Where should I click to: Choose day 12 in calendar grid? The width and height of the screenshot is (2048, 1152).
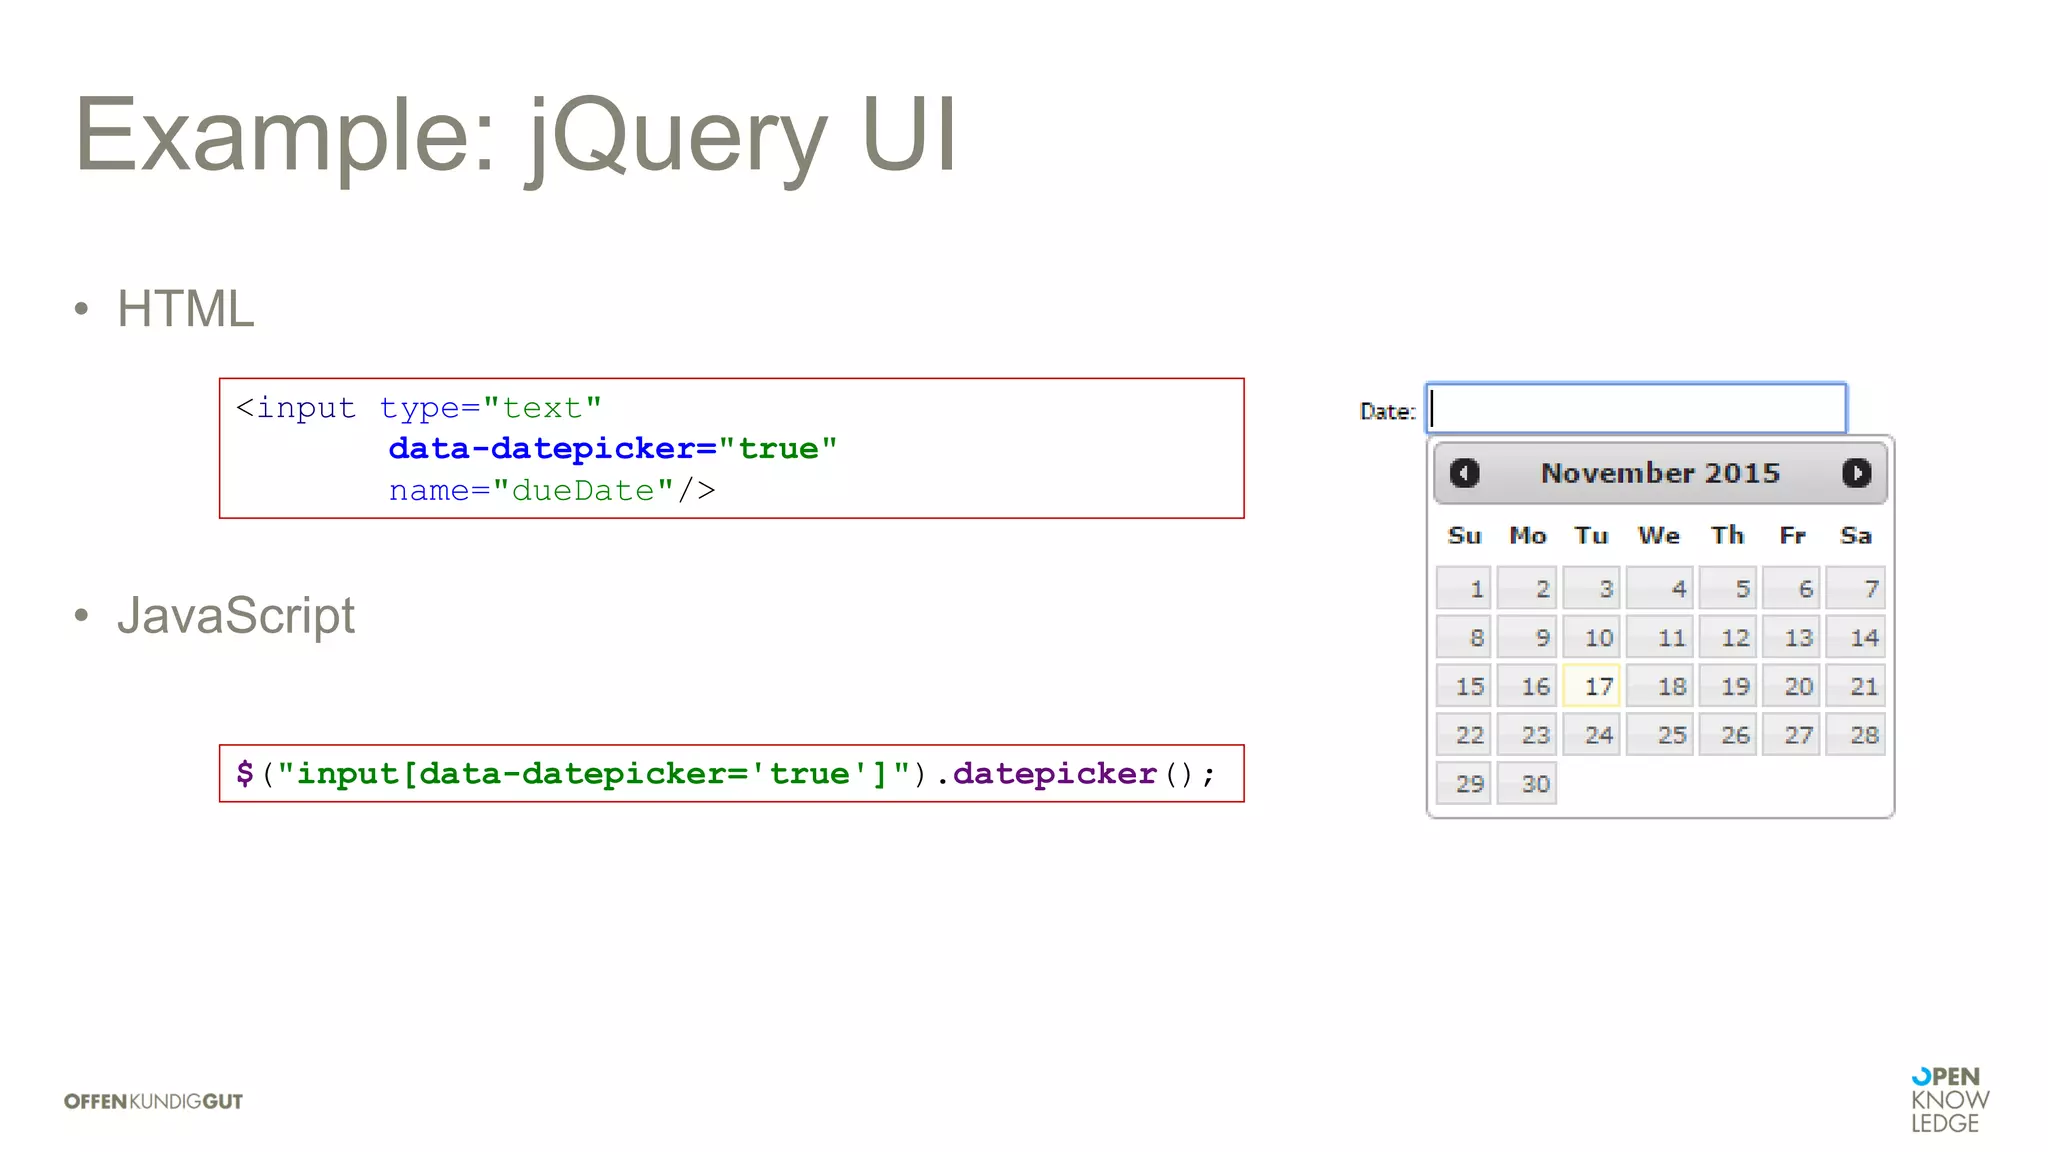(x=1727, y=637)
